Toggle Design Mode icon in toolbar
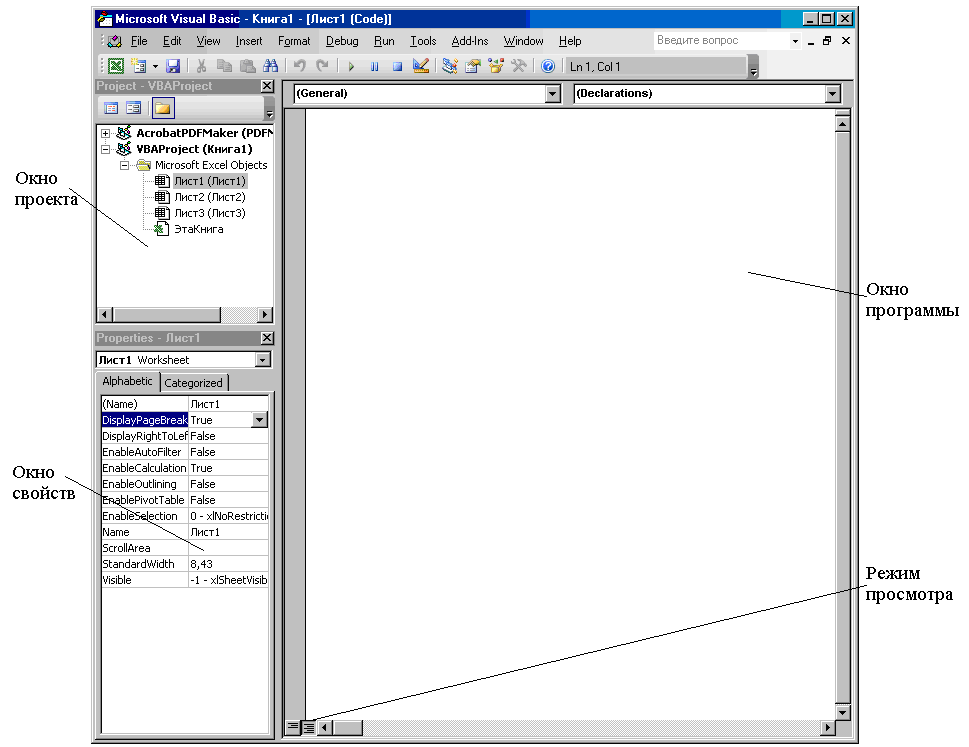The height and width of the screenshot is (747, 969). [x=421, y=66]
